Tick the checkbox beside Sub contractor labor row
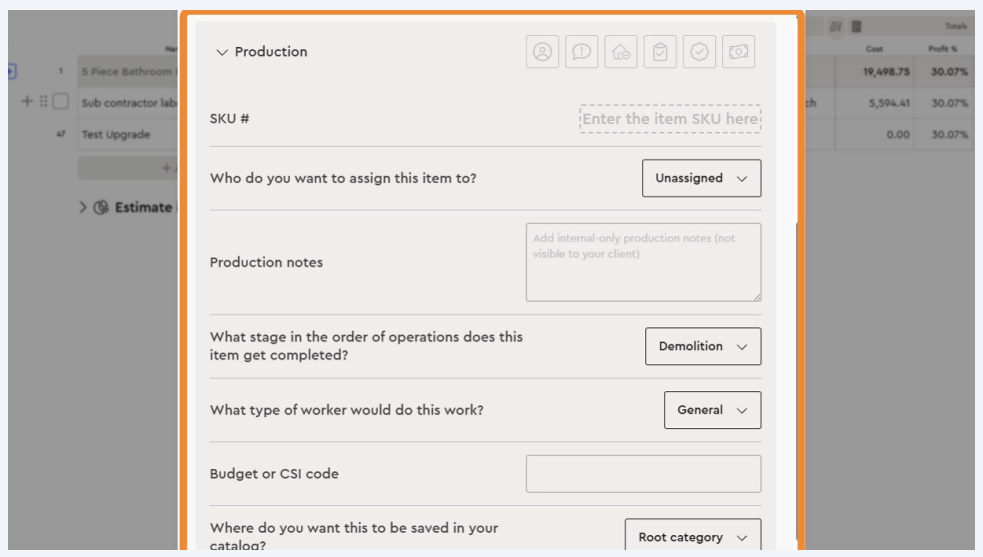The image size is (983, 557). point(60,102)
